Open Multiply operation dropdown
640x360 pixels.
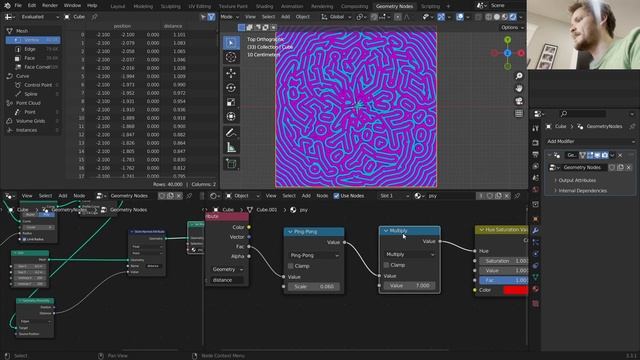[409, 254]
